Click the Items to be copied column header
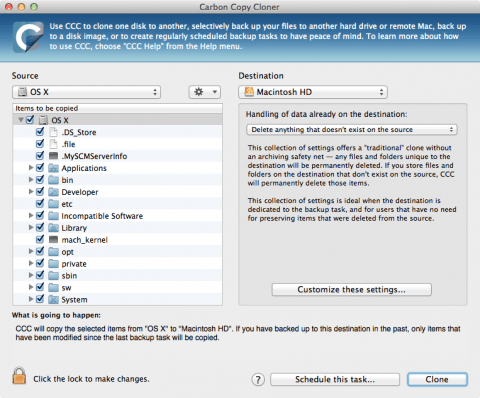Viewport: 480px width, 398px height. pos(117,108)
